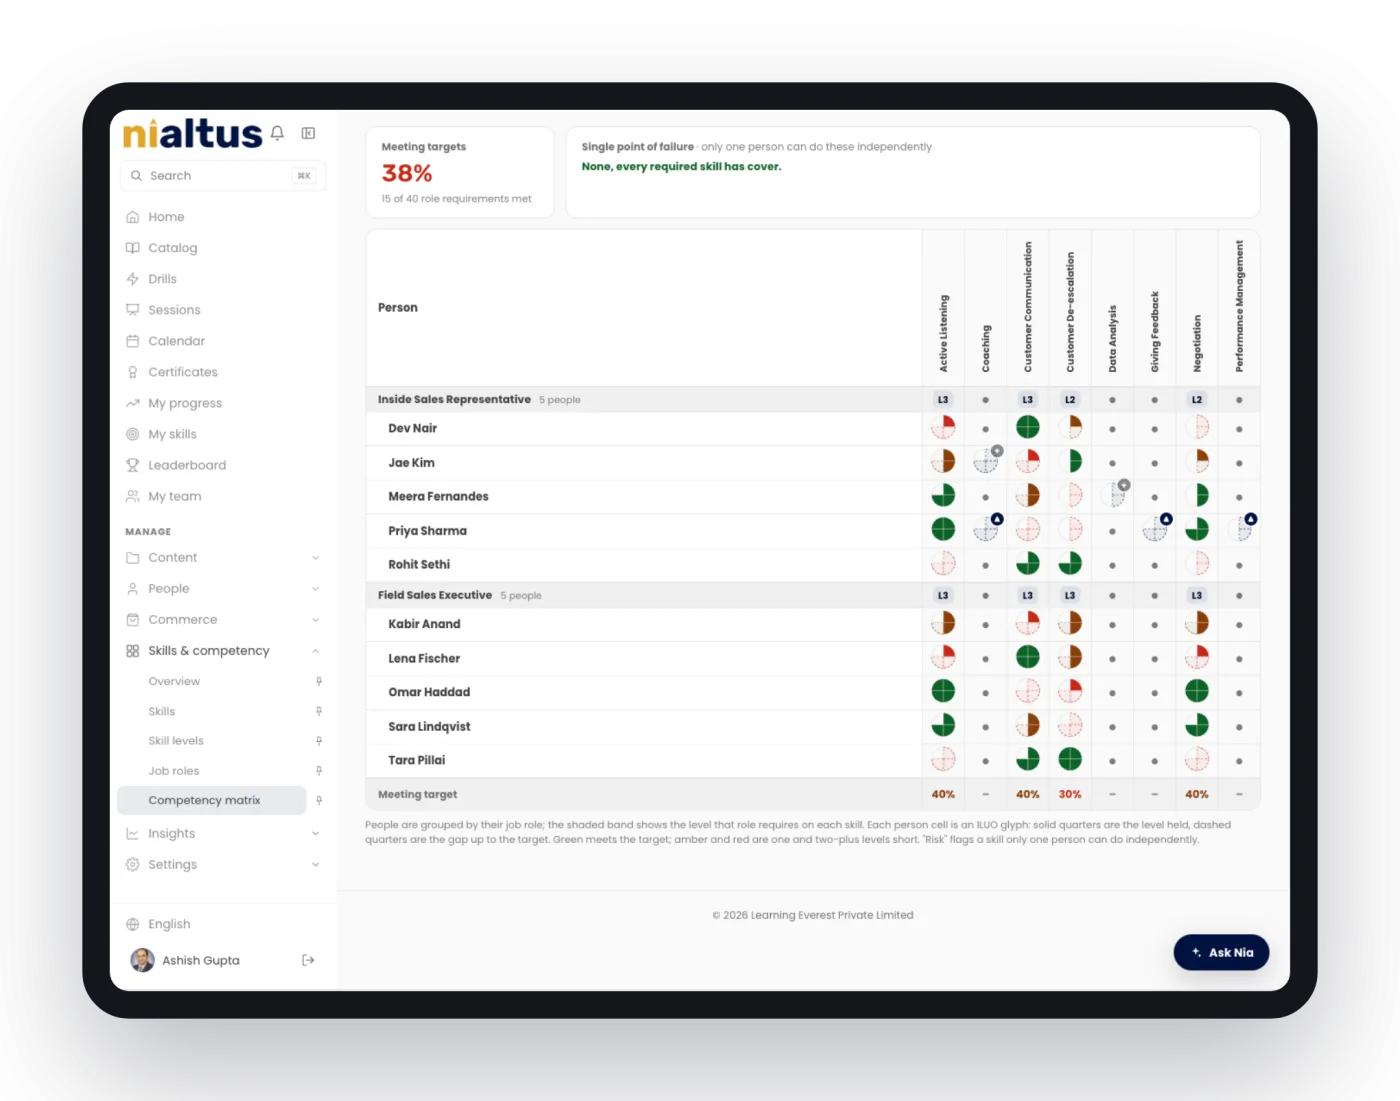Click Tara Pillai's Customer De-escalation glyph

[1070, 760]
